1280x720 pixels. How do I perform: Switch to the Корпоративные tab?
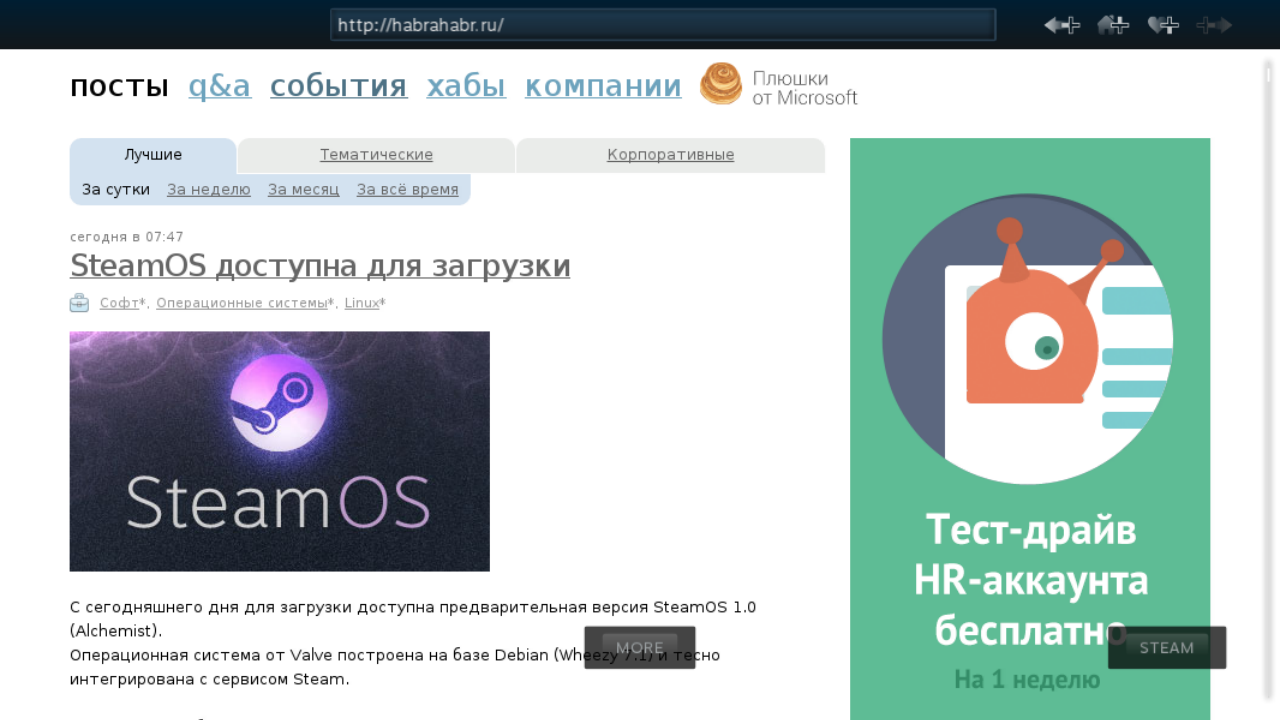[671, 155]
